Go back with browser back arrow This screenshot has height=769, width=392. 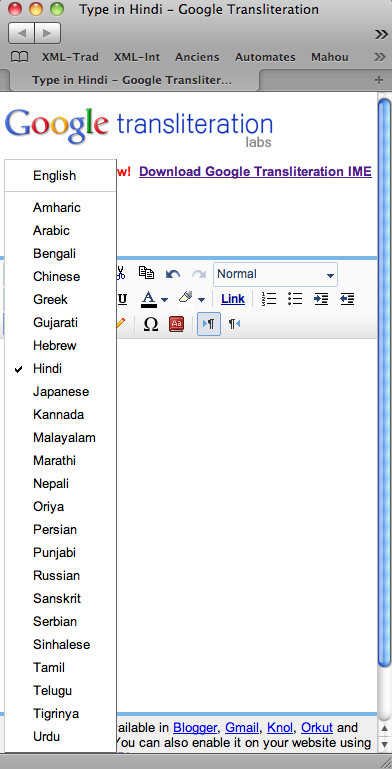pyautogui.click(x=22, y=33)
